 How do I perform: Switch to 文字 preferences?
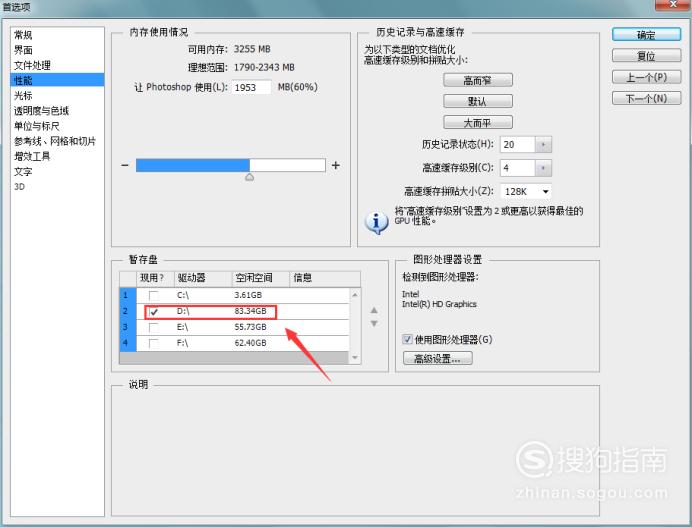(x=23, y=171)
